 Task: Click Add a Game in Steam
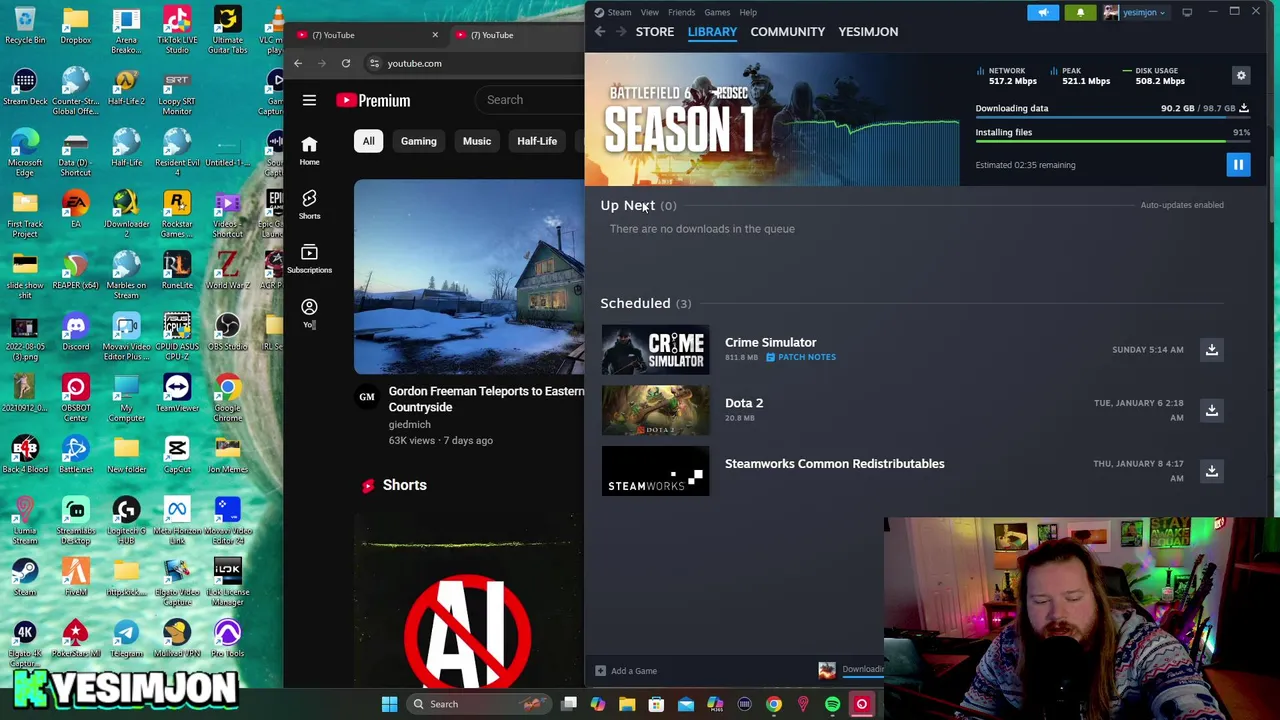coord(626,671)
